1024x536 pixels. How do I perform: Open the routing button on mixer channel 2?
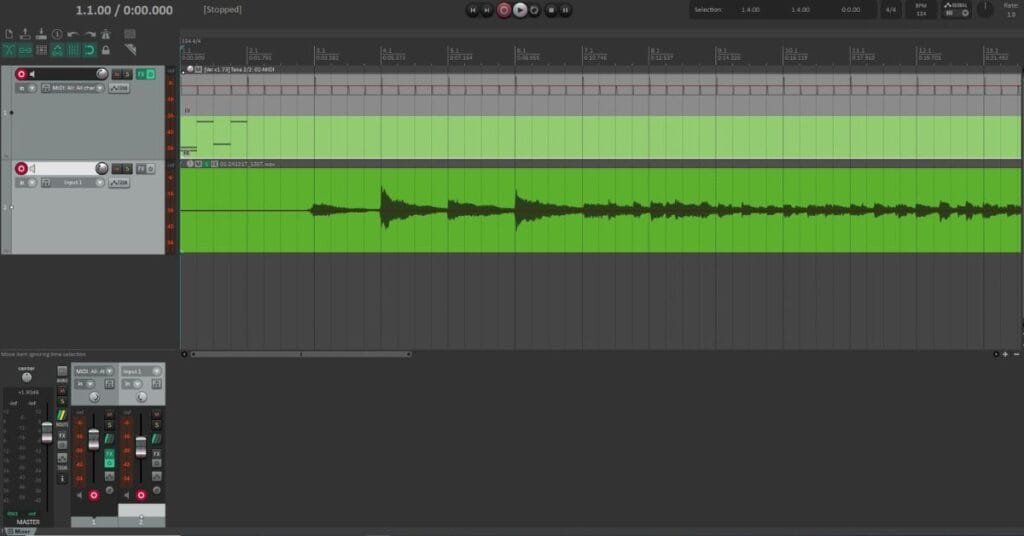click(157, 439)
